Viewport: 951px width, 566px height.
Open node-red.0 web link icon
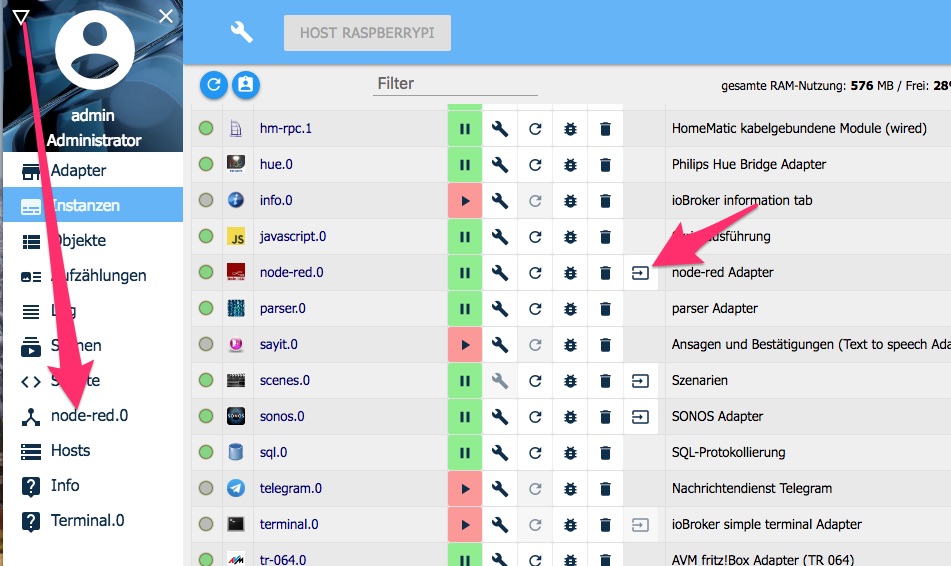click(x=640, y=273)
